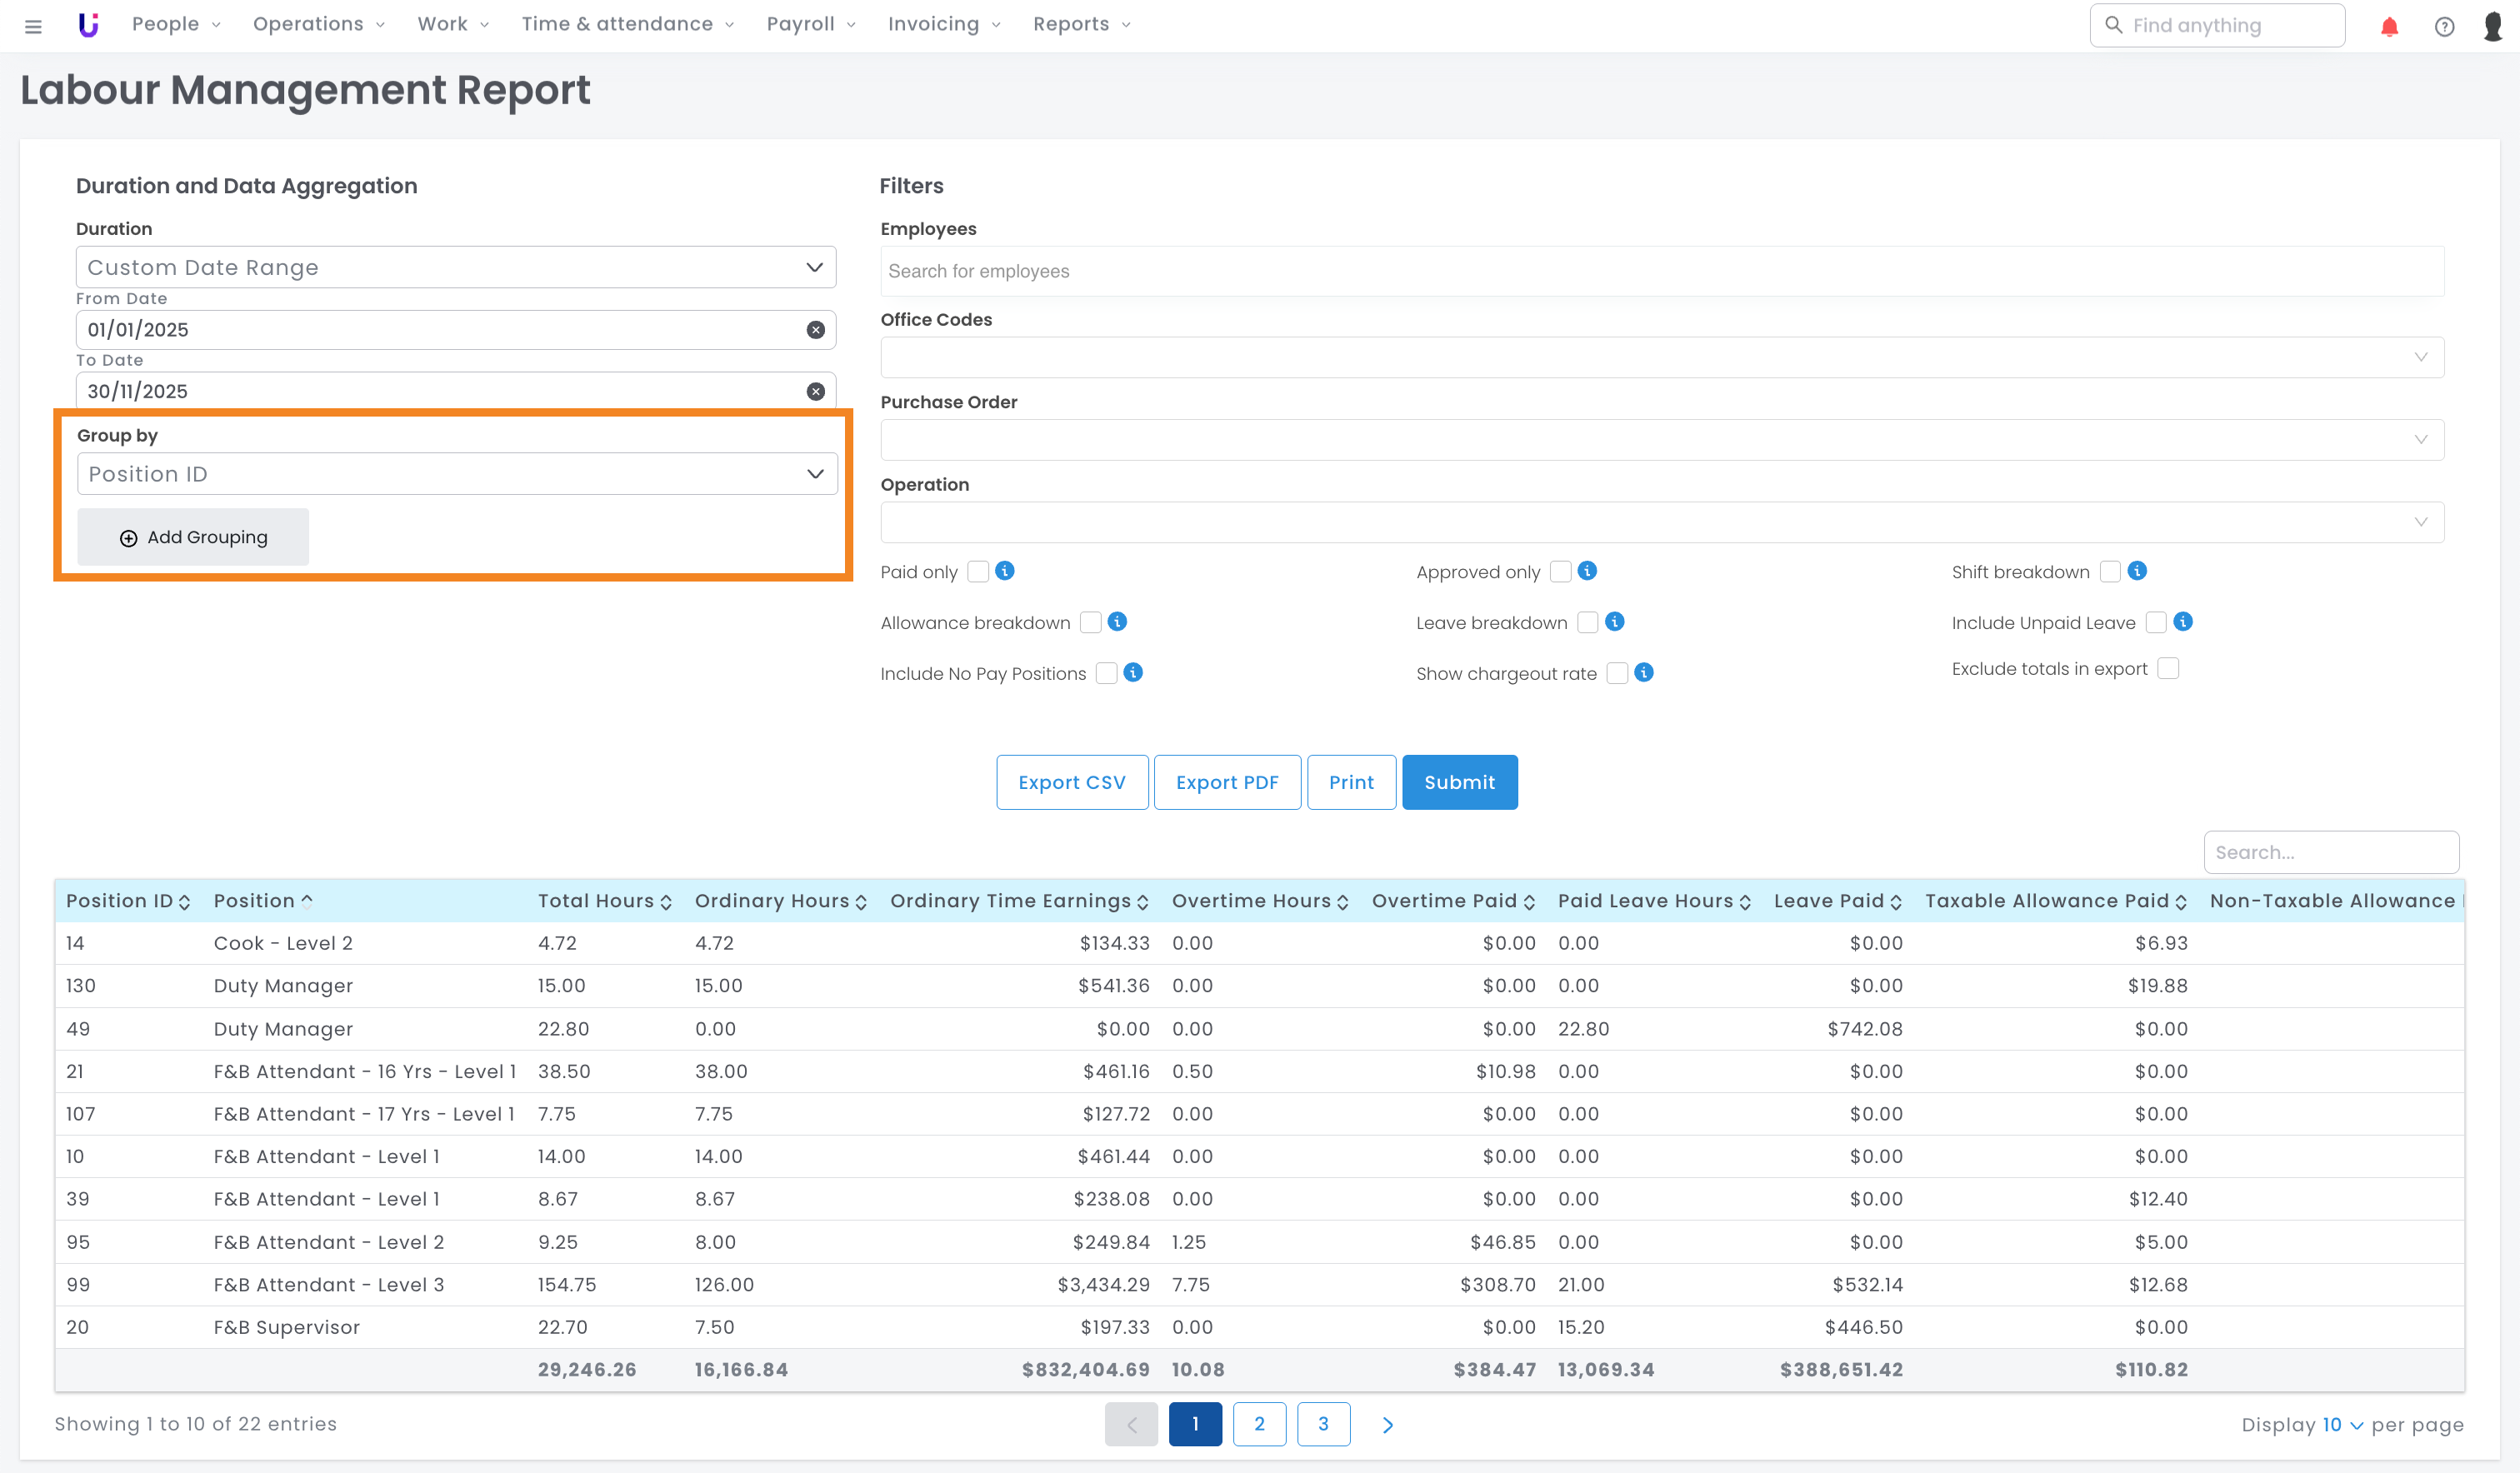Open the hamburger navigation menu
The width and height of the screenshot is (2520, 1473).
[x=33, y=26]
